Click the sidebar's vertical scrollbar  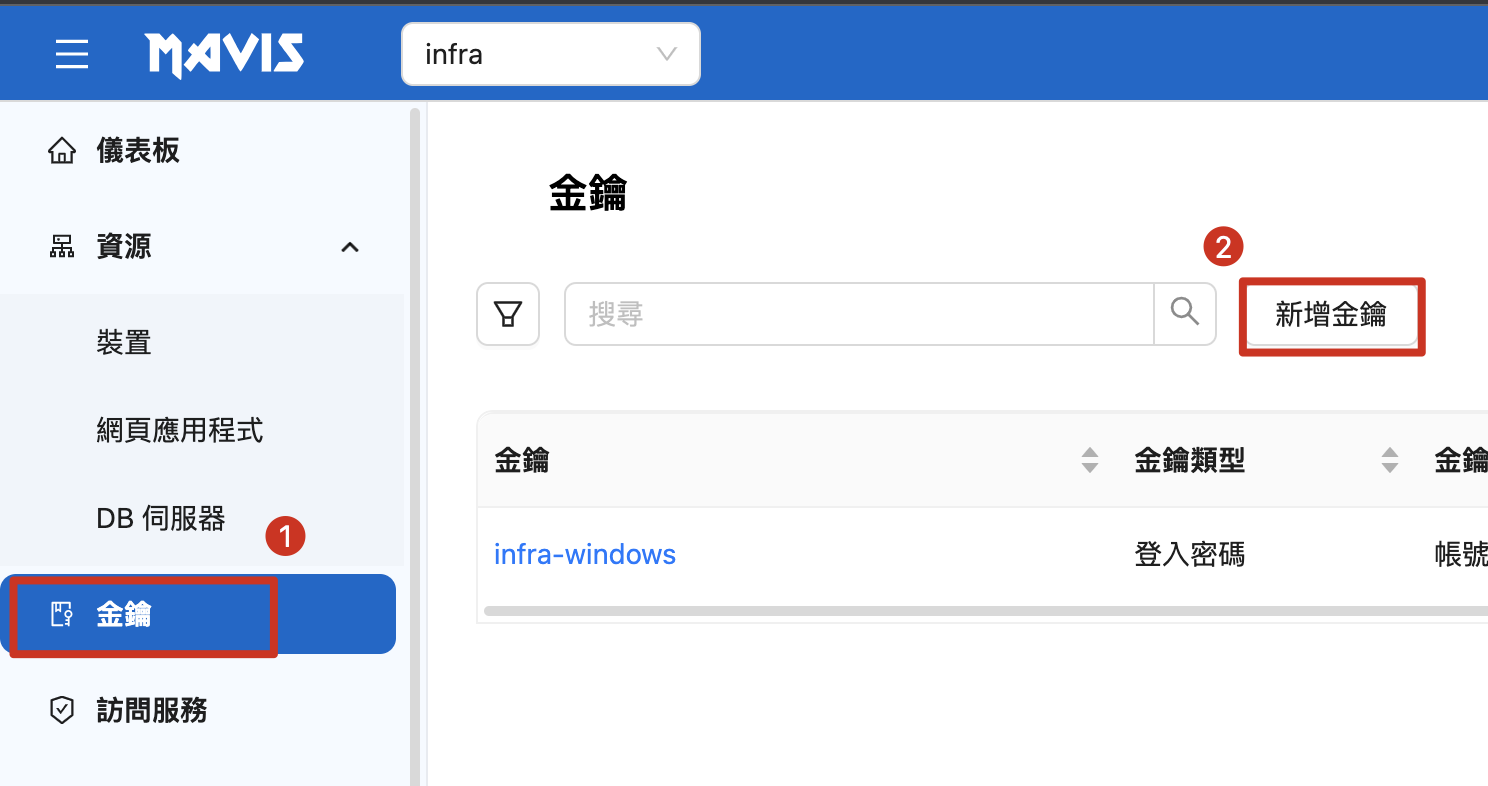click(x=415, y=400)
